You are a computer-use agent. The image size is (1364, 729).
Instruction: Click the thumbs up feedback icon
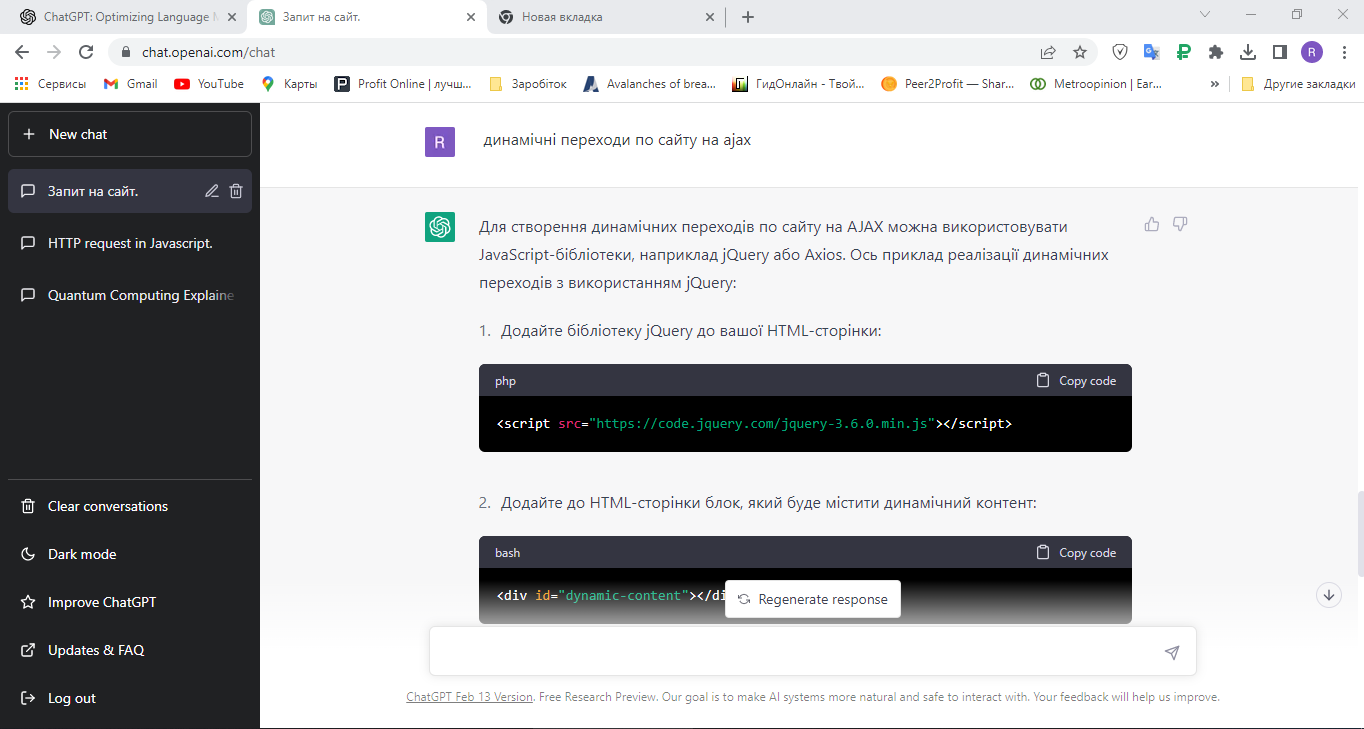(1152, 224)
